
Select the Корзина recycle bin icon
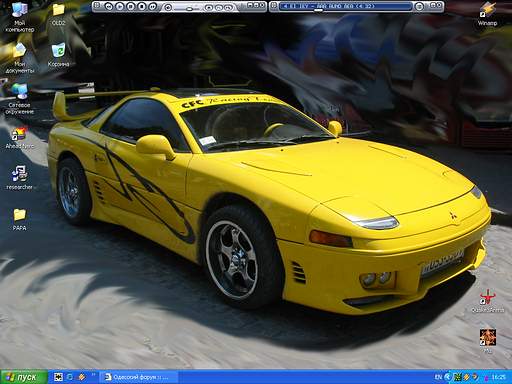(58, 55)
